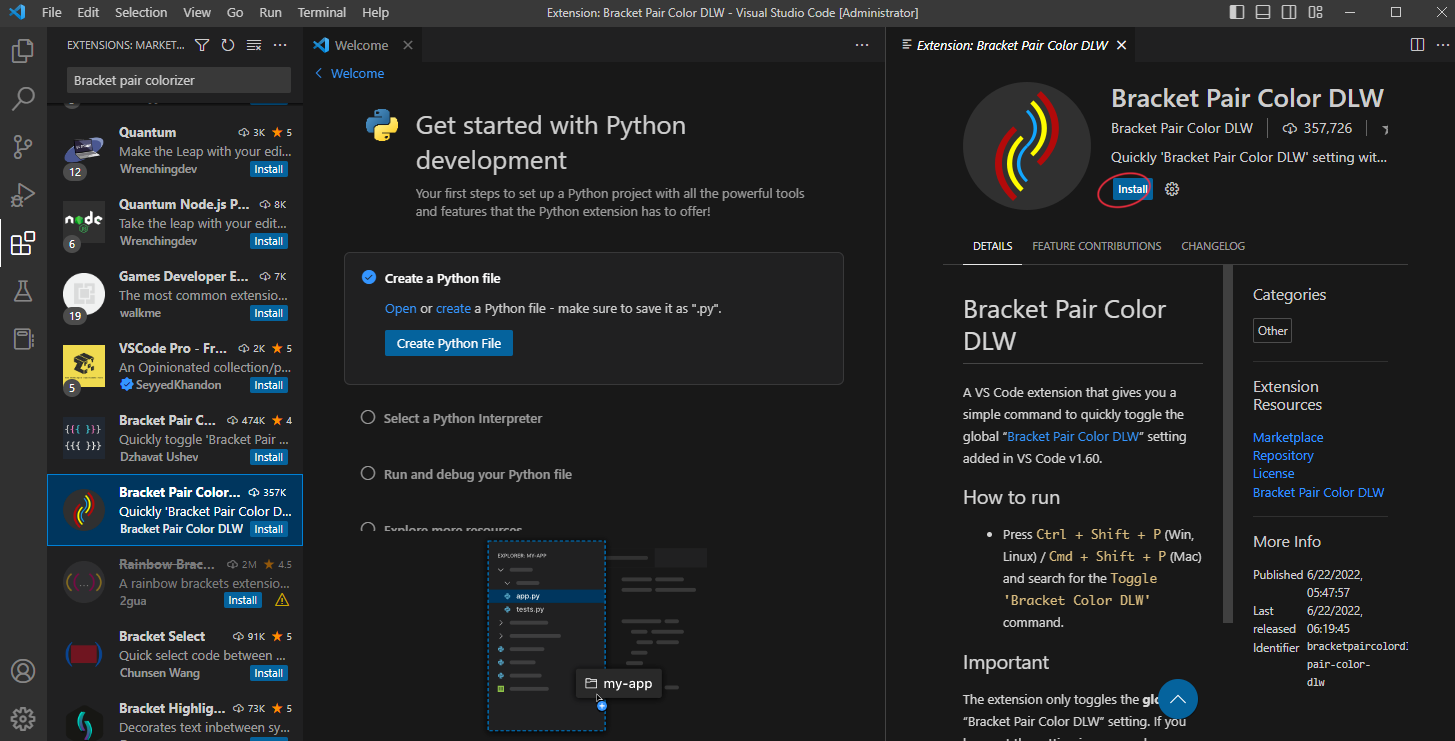Click the create link for Python file
Viewport: 1455px width, 741px height.
point(453,309)
